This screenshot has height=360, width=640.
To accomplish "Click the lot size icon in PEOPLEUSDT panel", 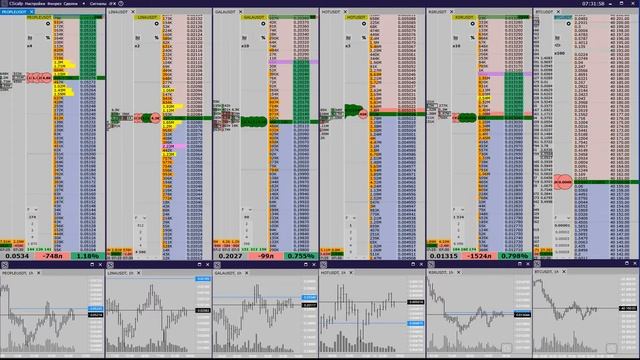I will 30,38.
